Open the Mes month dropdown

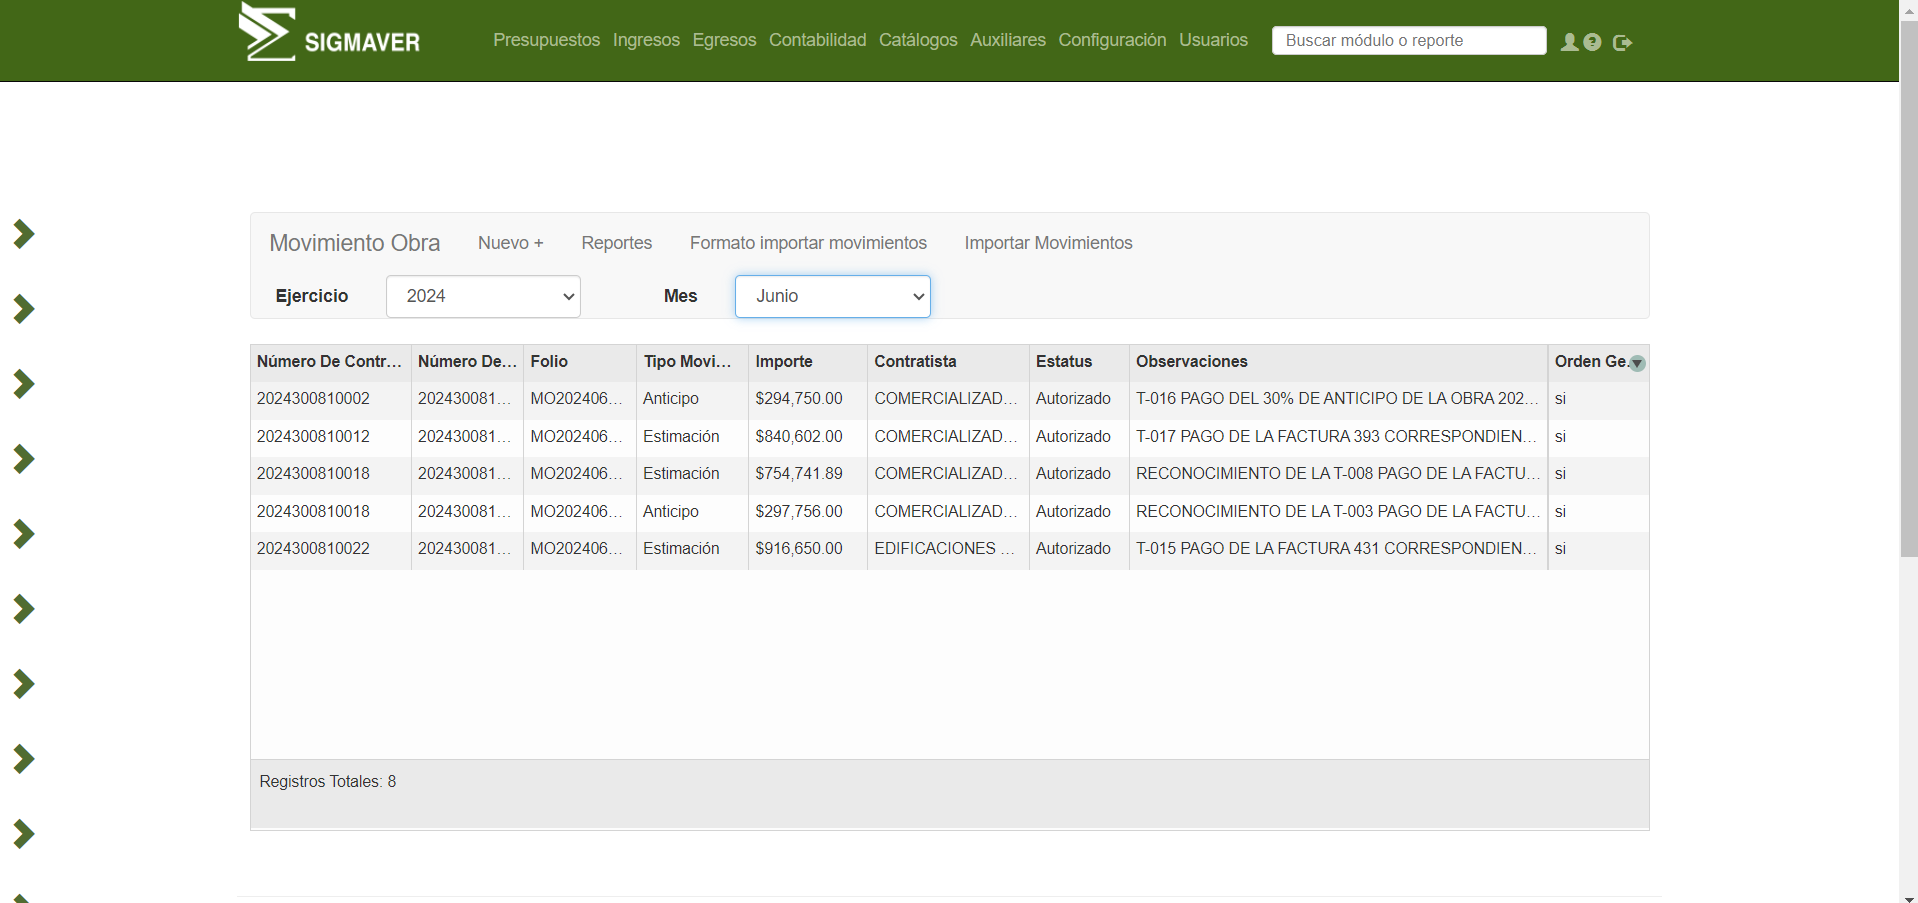point(832,296)
